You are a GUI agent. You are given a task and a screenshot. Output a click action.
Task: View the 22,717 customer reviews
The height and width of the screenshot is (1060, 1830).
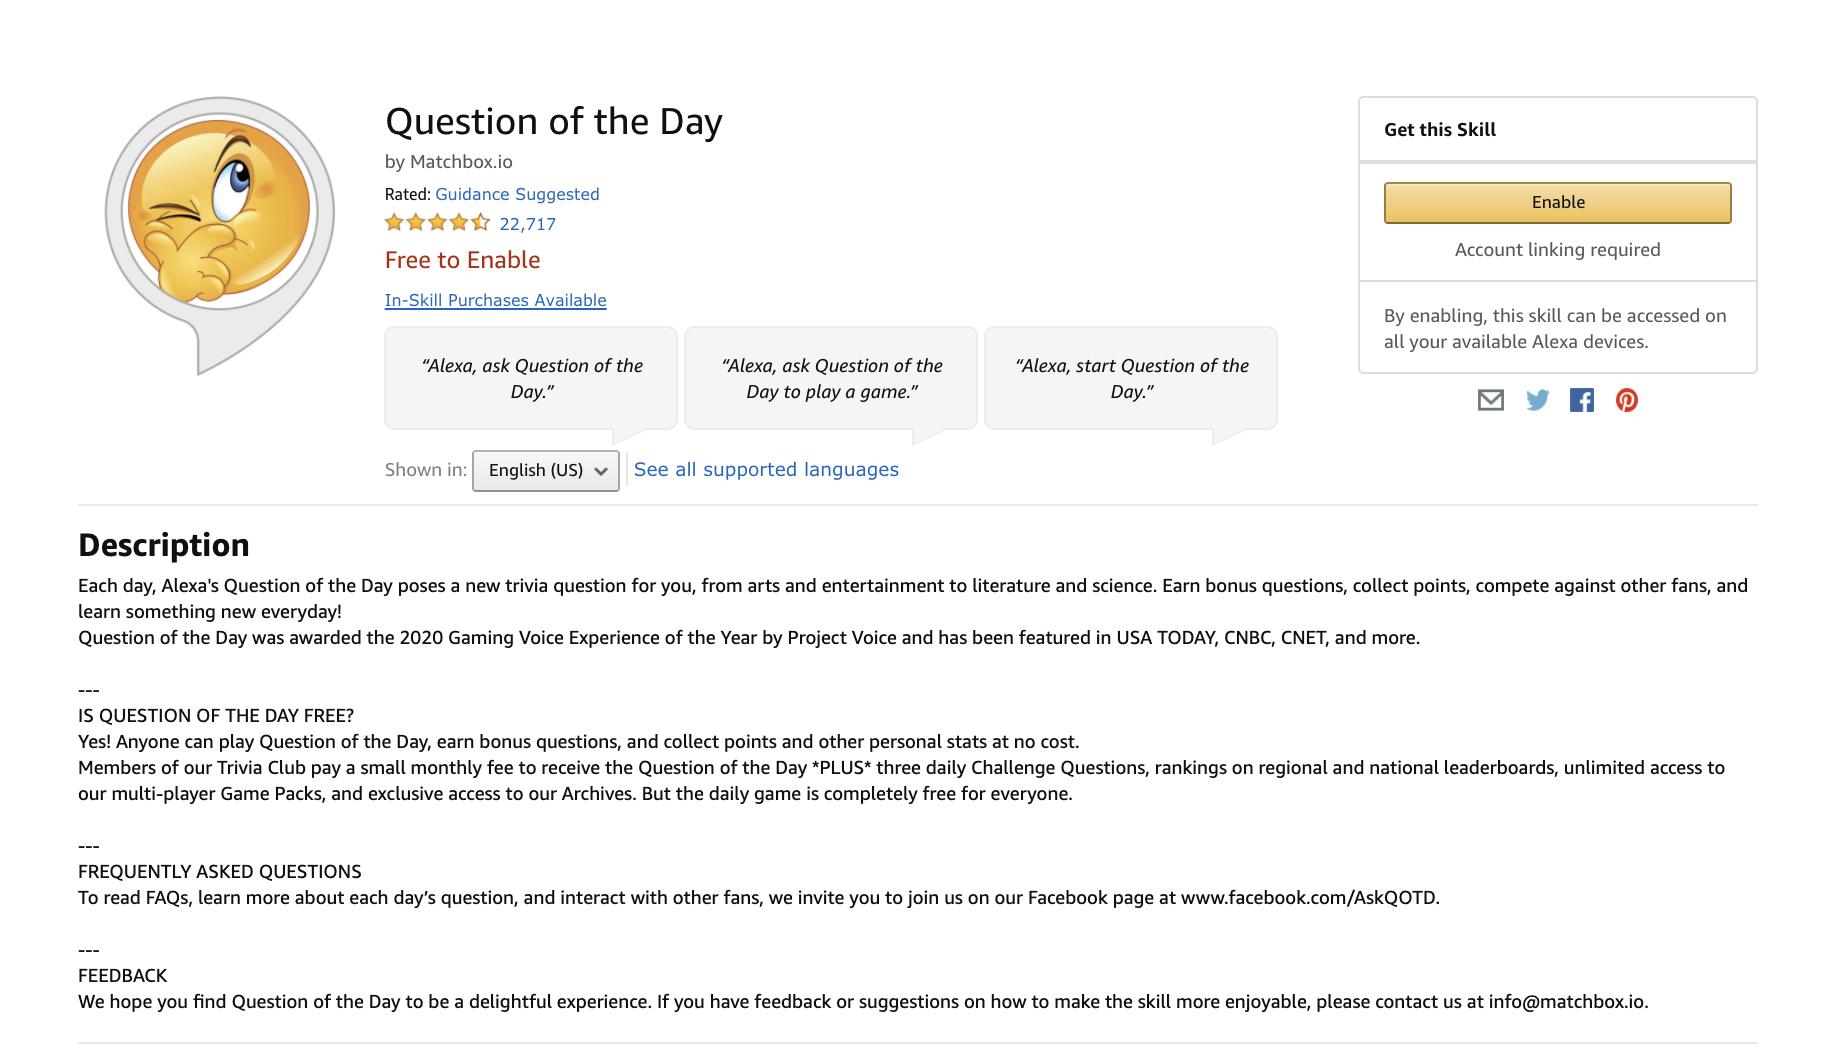(527, 224)
